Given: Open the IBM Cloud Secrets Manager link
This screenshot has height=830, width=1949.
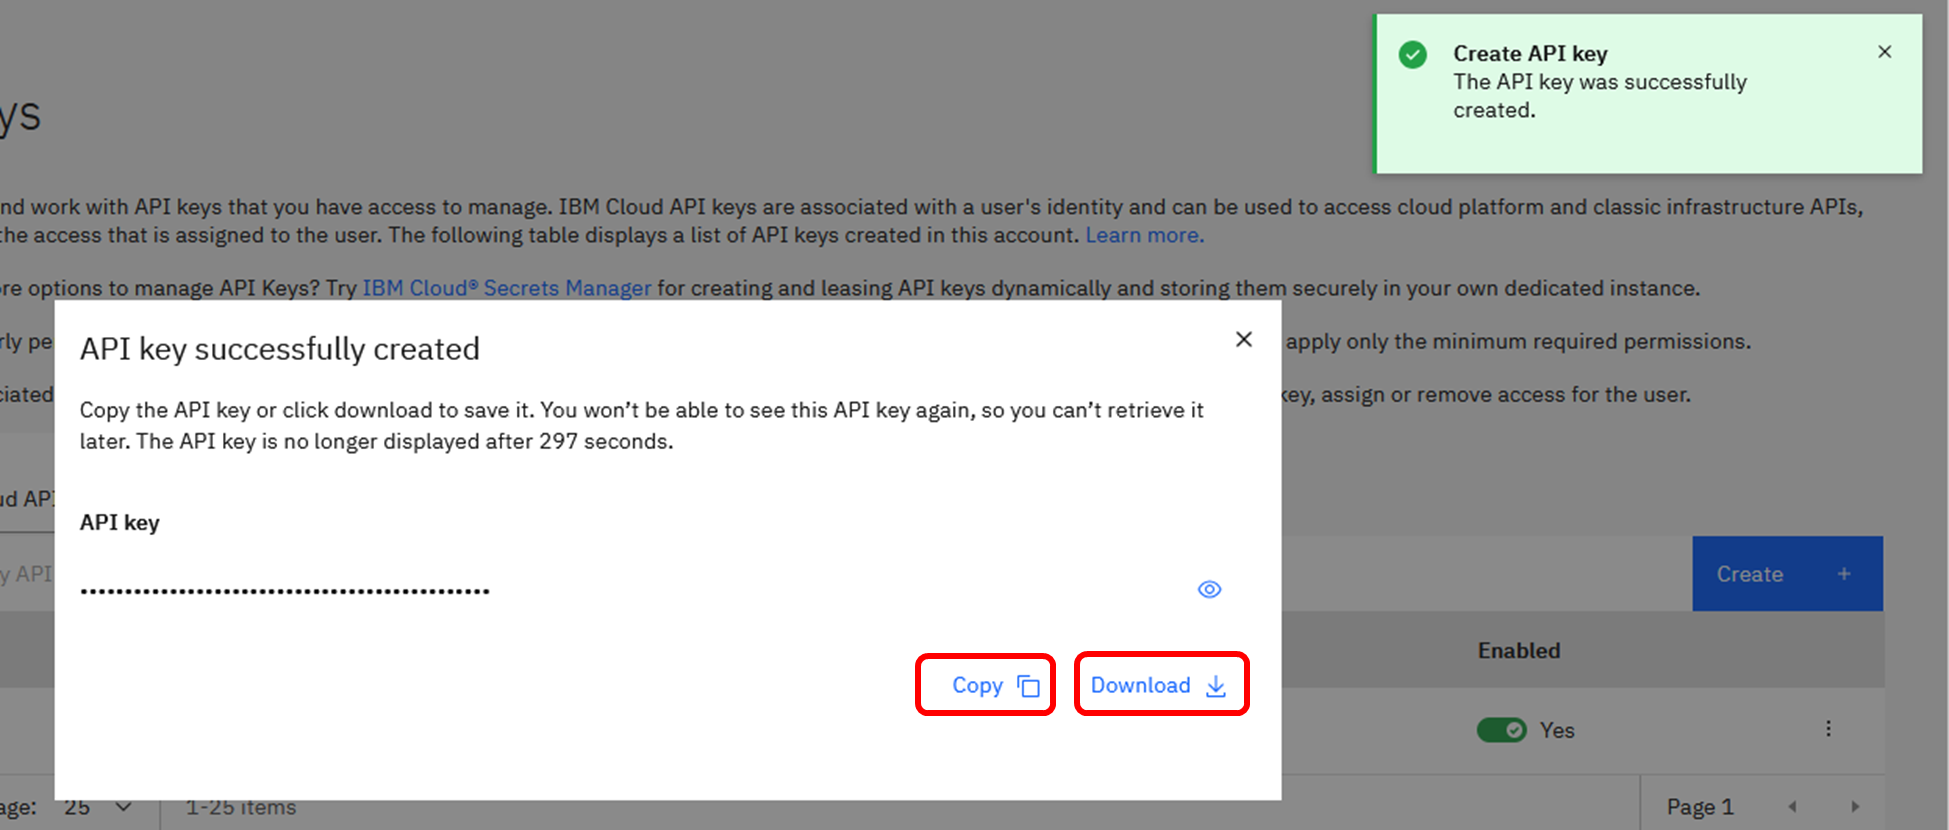Looking at the screenshot, I should tap(506, 288).
